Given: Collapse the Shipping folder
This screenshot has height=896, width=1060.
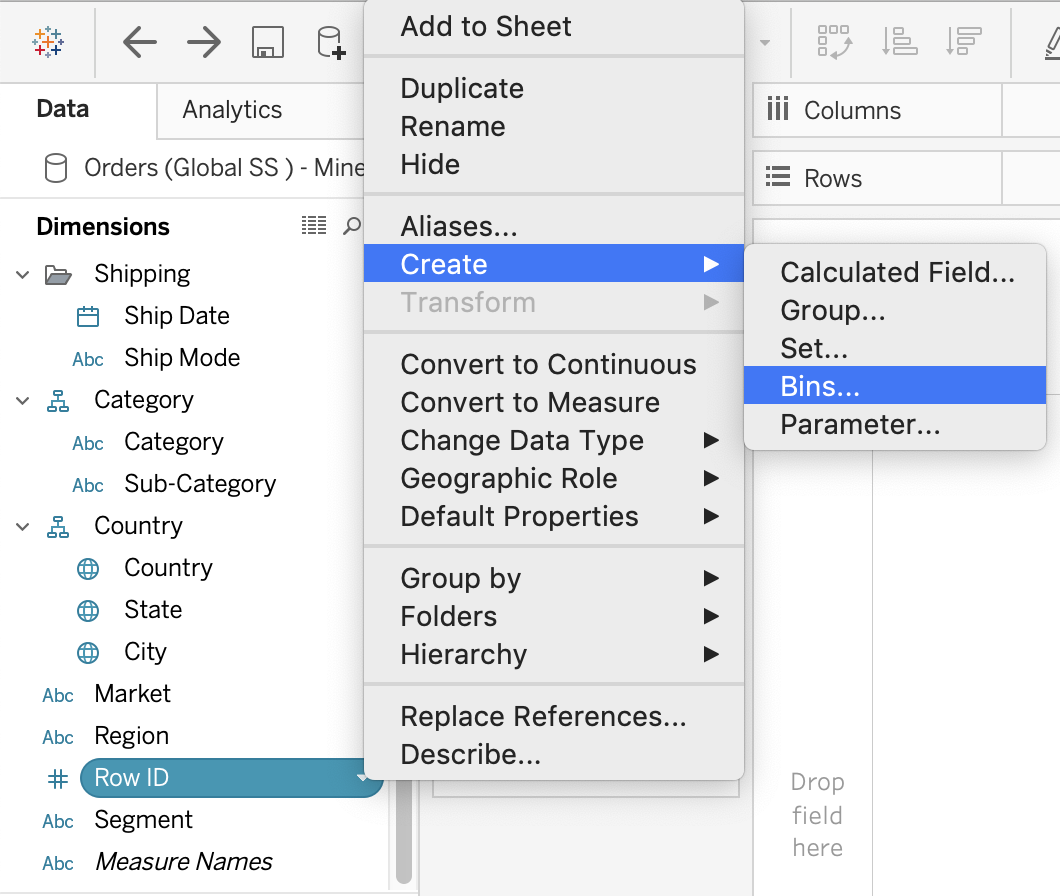Looking at the screenshot, I should [x=22, y=273].
